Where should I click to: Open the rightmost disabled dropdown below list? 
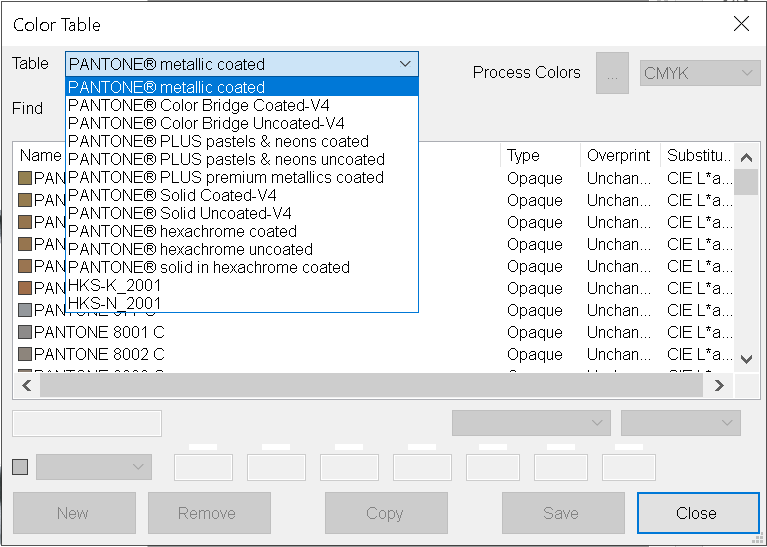click(x=681, y=423)
